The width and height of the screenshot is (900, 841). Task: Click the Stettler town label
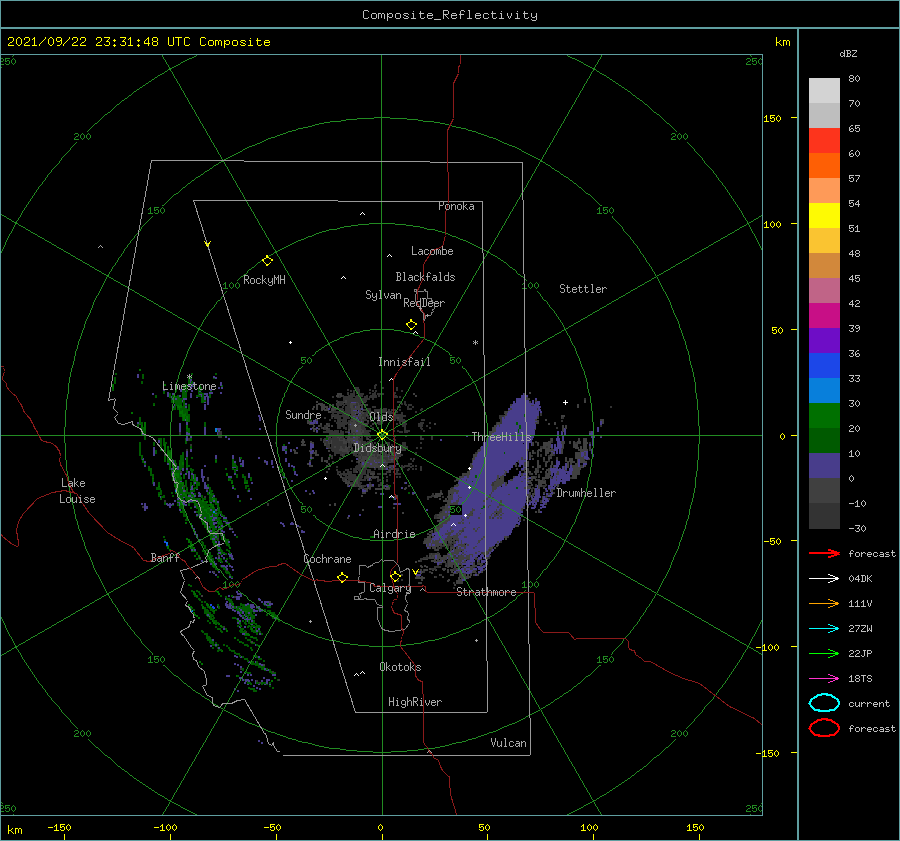pyautogui.click(x=583, y=289)
